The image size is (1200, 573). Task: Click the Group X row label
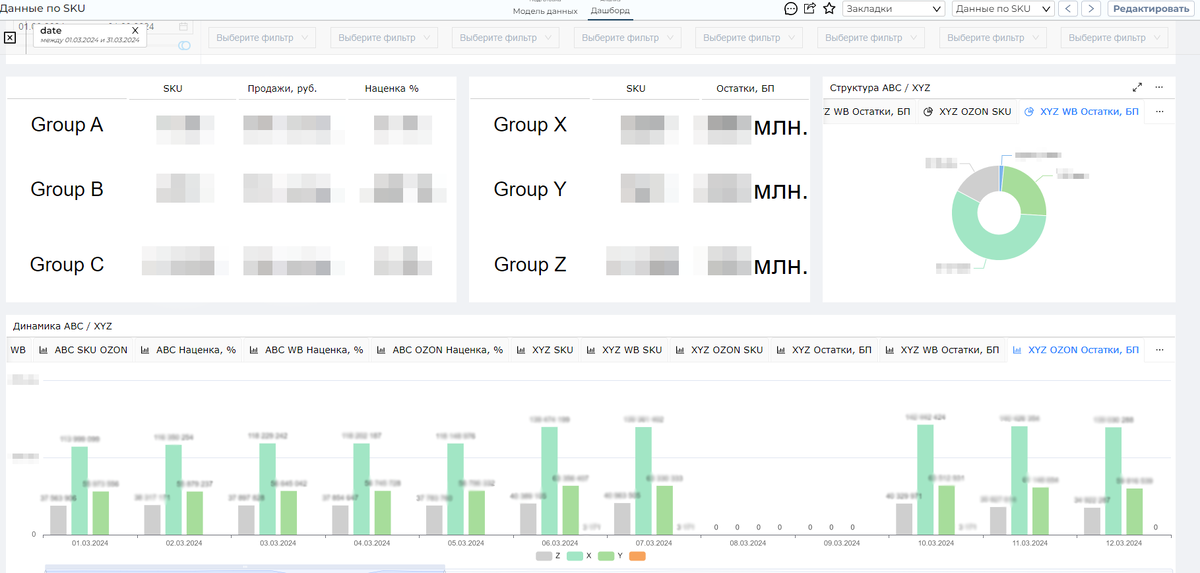pos(530,125)
